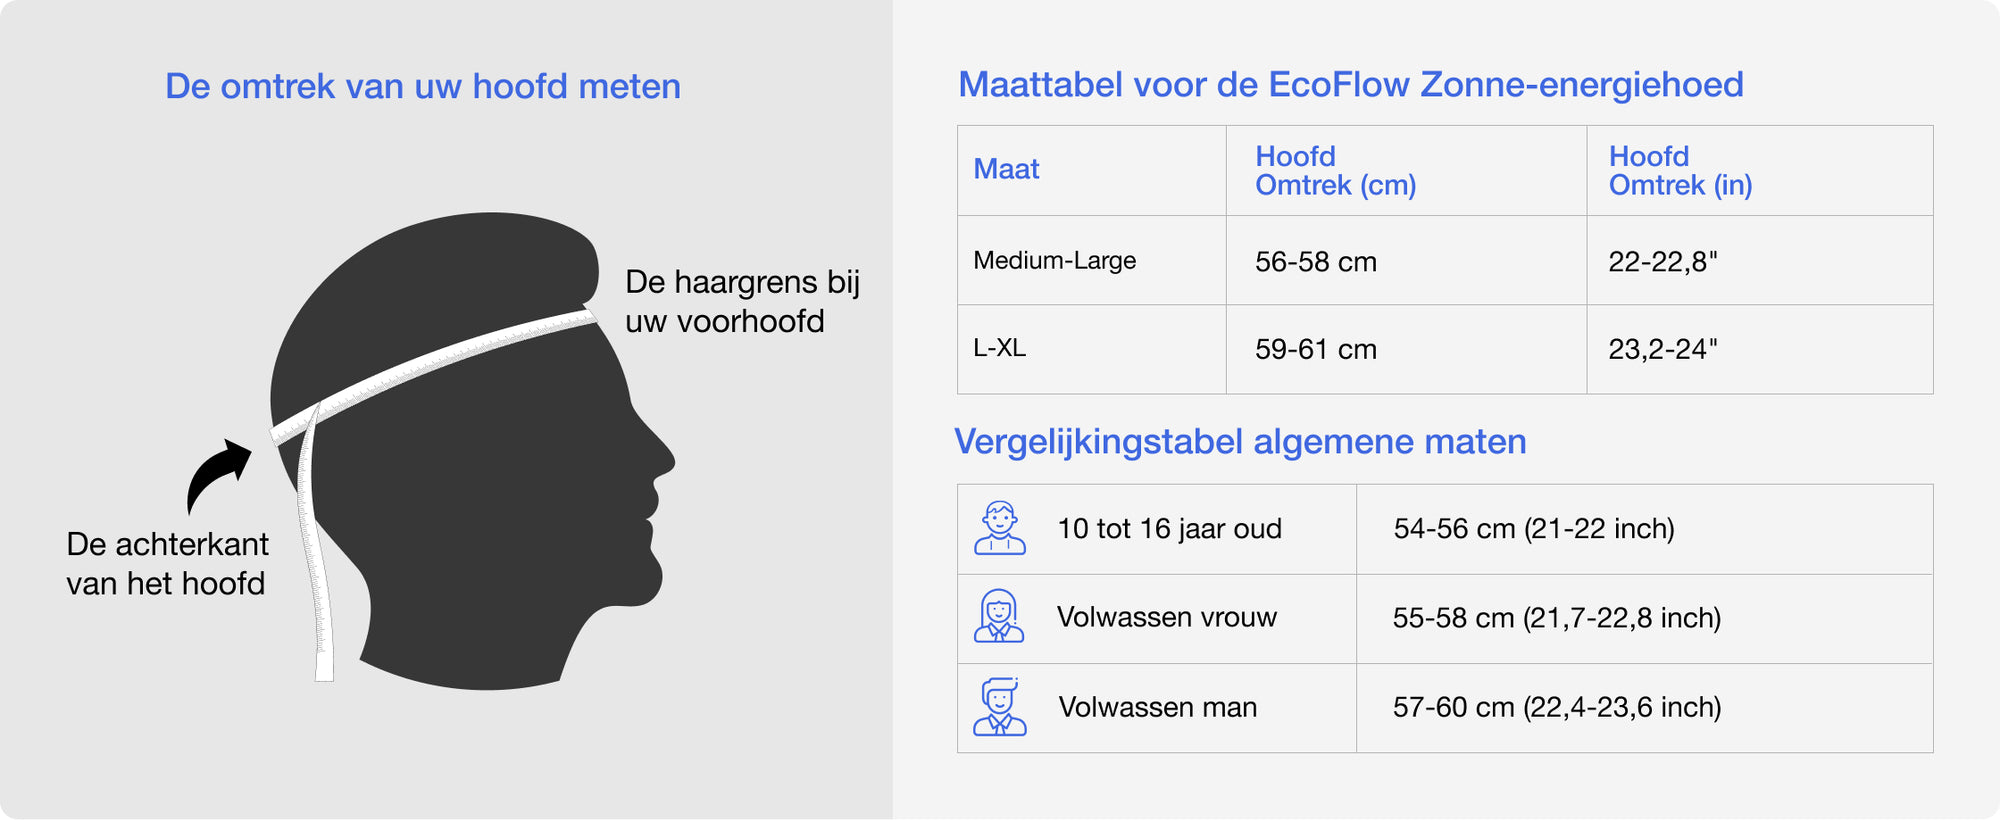Image resolution: width=2000 pixels, height=830 pixels.
Task: Click the "Maat" column header
Action: (1006, 169)
